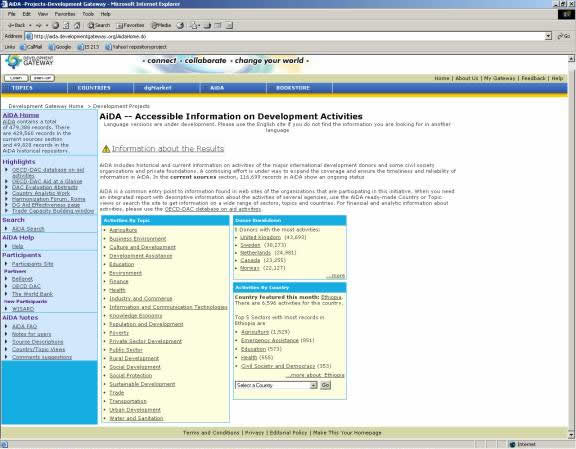Screen dimensions: 576x449
Task: Open the Favorites menu
Action: [x=65, y=14]
